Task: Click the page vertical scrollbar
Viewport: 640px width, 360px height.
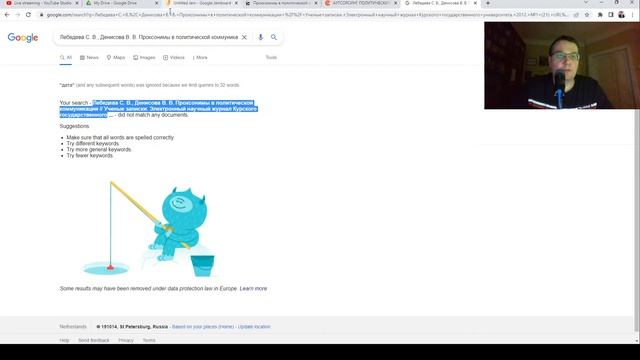Action: (637, 176)
